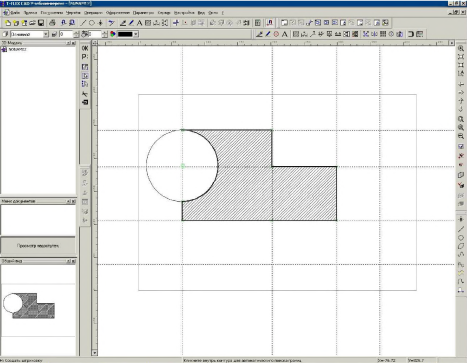The image size is (467, 363).
Task: Click the letter A icon in second toolbar row
Action: (284, 34)
